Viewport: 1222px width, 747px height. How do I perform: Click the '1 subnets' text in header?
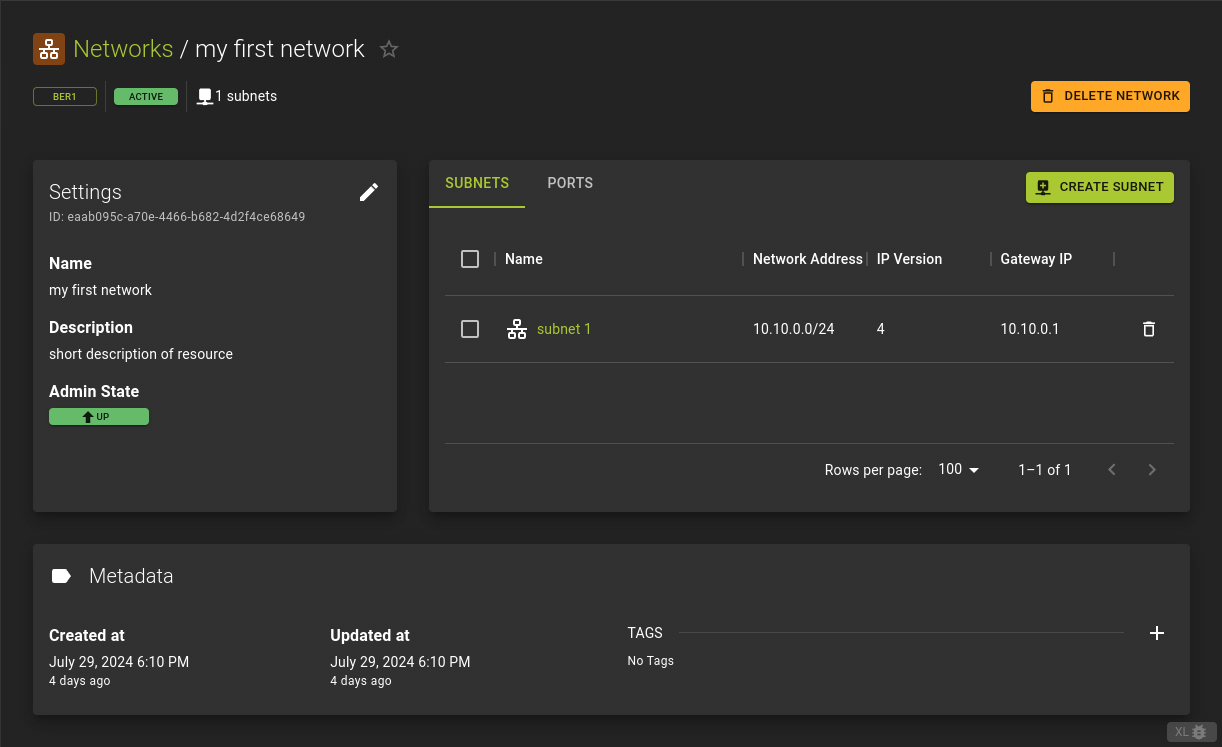[x=246, y=97]
